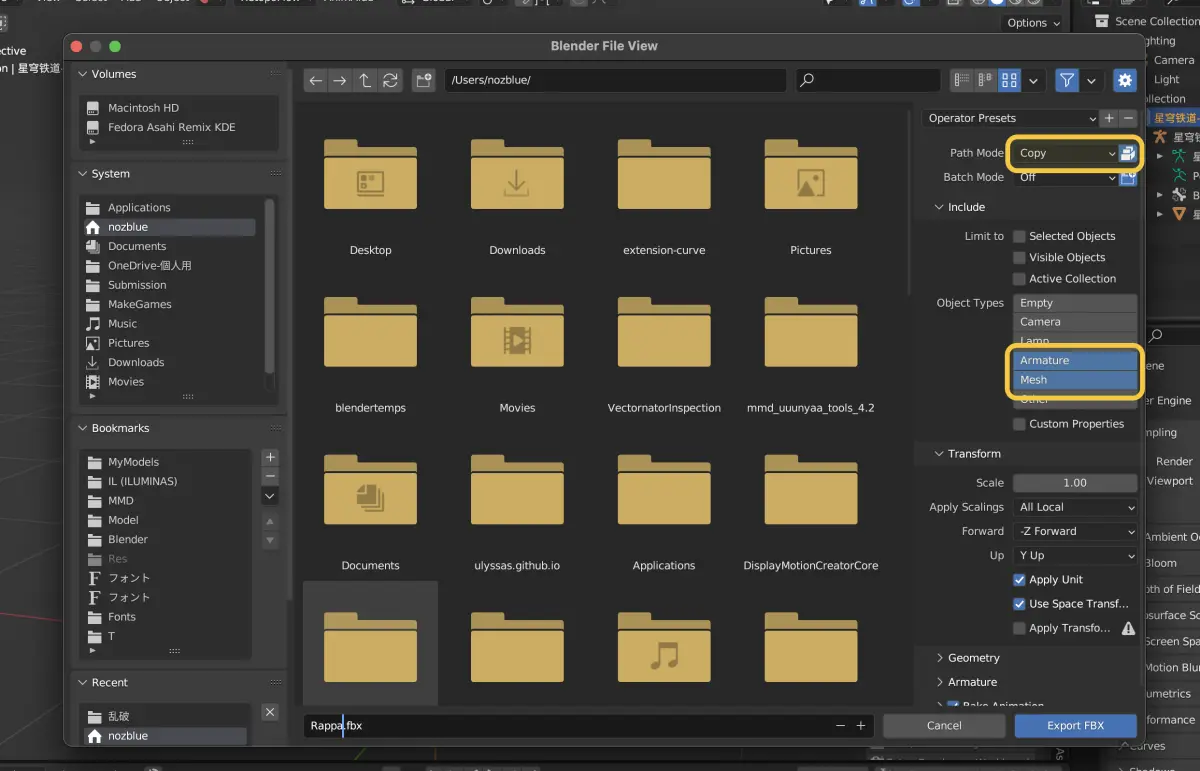
Task: Toggle embed textures icon next to Path Mode
Action: pos(1128,153)
